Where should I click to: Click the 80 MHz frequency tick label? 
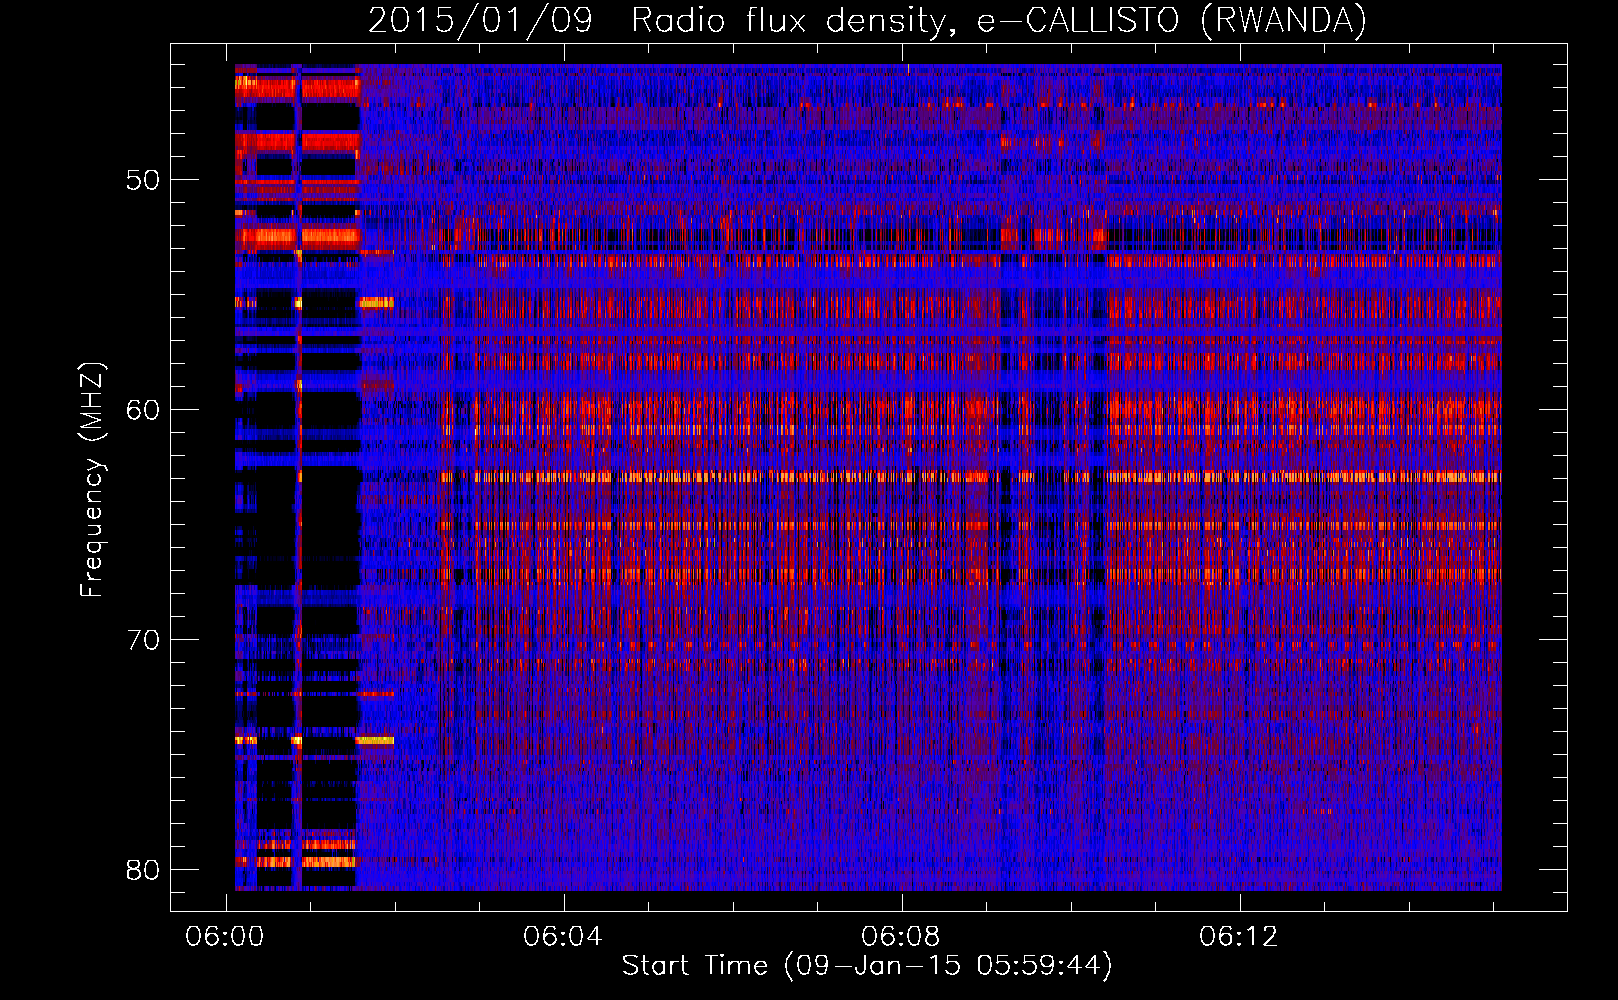coord(143,870)
